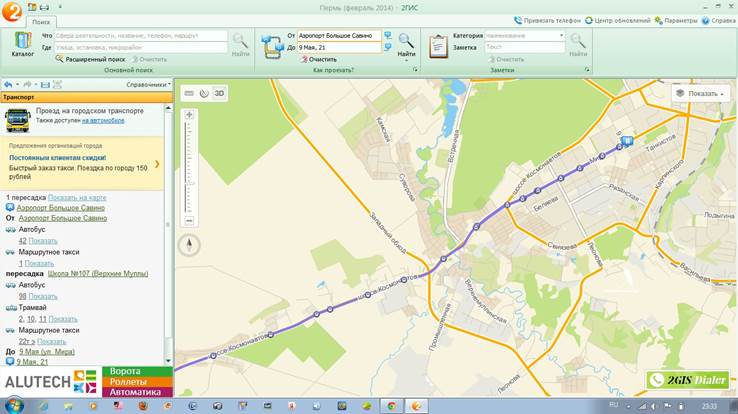Click Показать link next to bus 42
The image size is (738, 414).
point(43,241)
